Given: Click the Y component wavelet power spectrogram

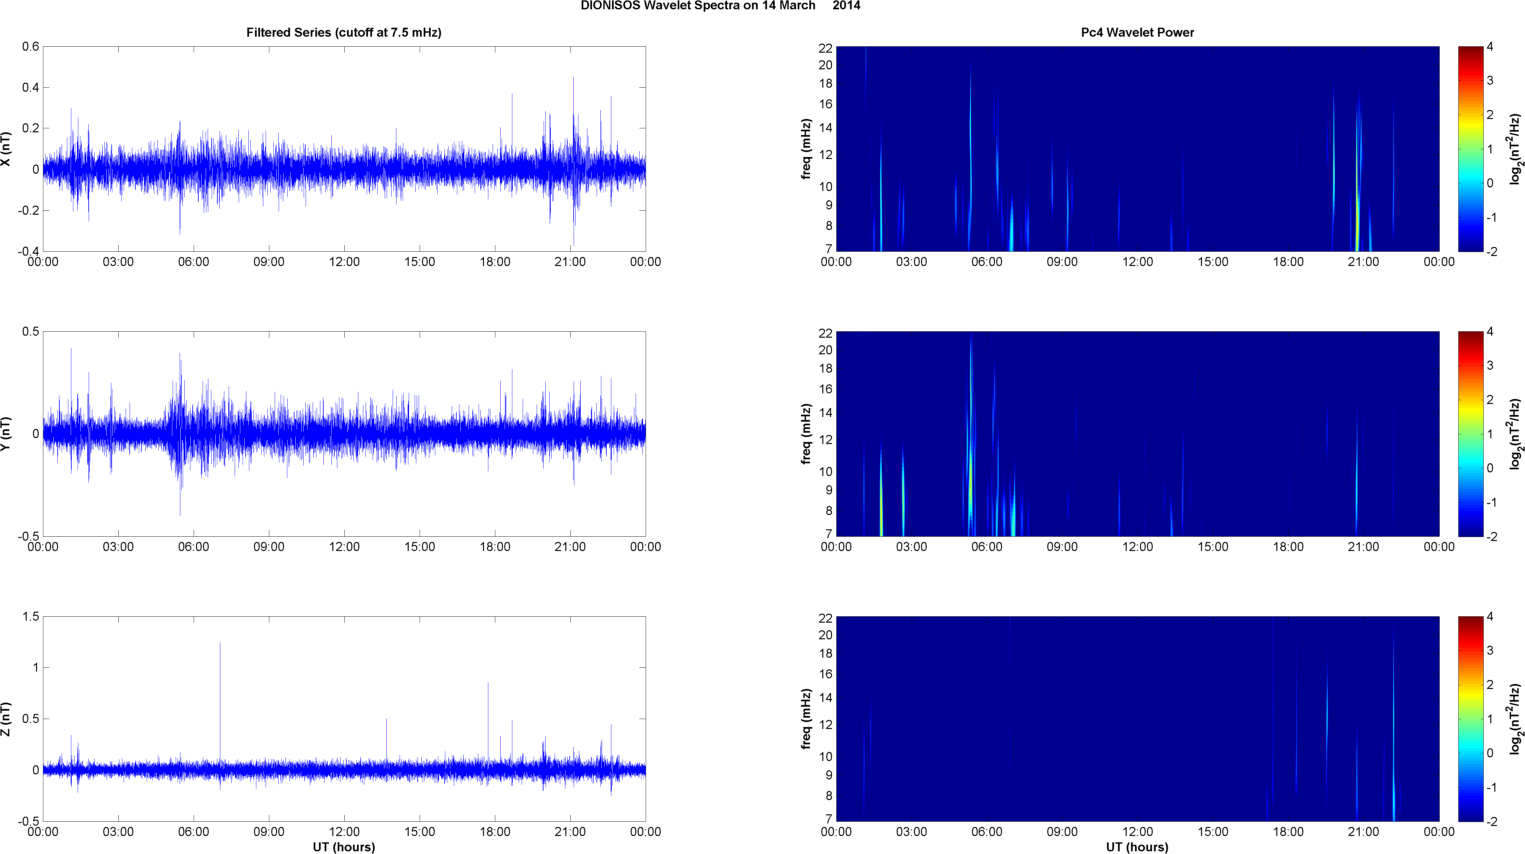Looking at the screenshot, I should coord(1137,434).
